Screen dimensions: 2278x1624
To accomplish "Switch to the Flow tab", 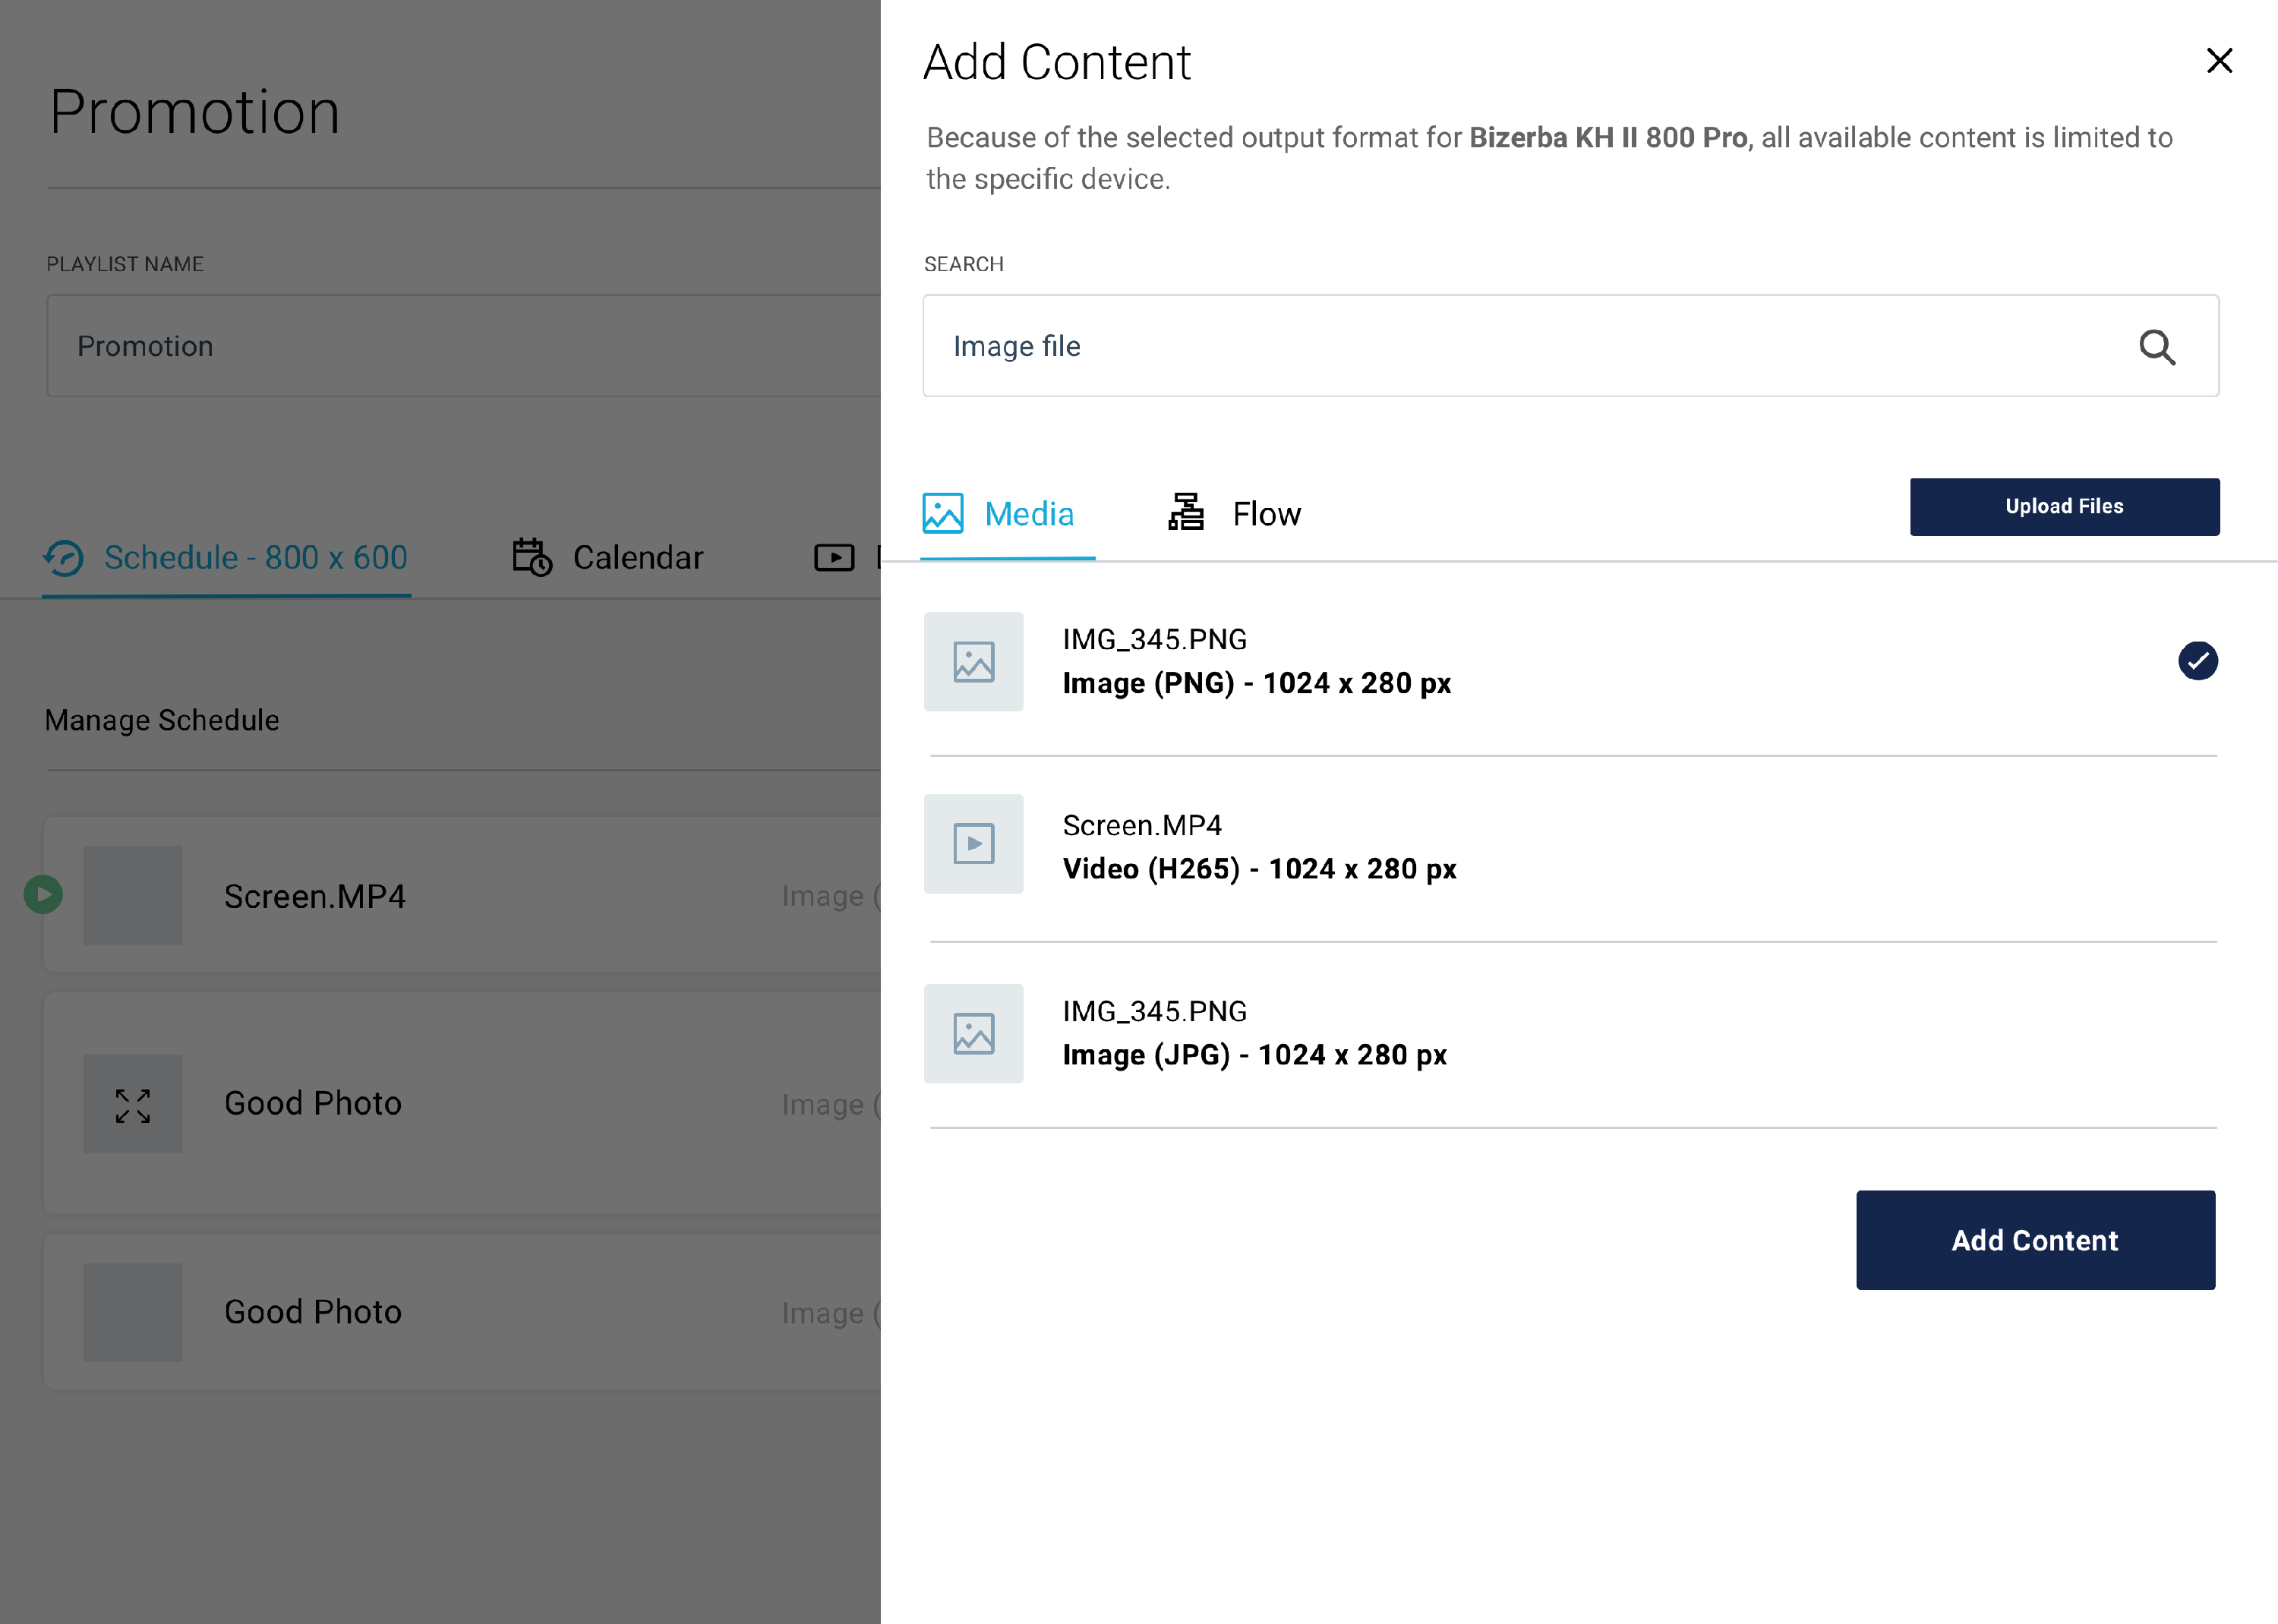I will (1235, 514).
